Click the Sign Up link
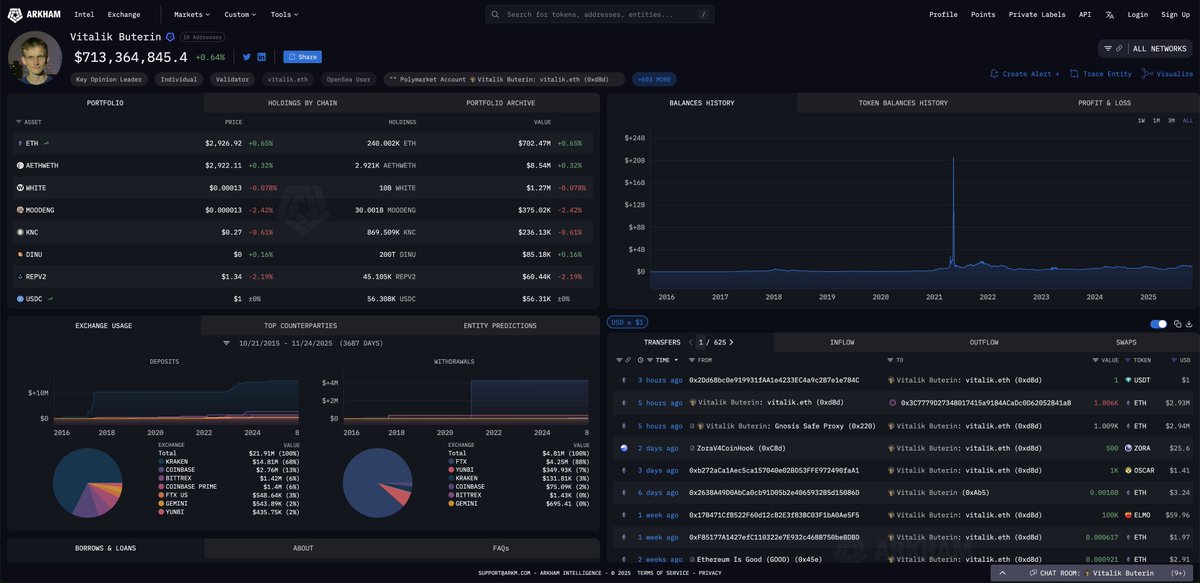The width and height of the screenshot is (1200, 583). click(1176, 15)
